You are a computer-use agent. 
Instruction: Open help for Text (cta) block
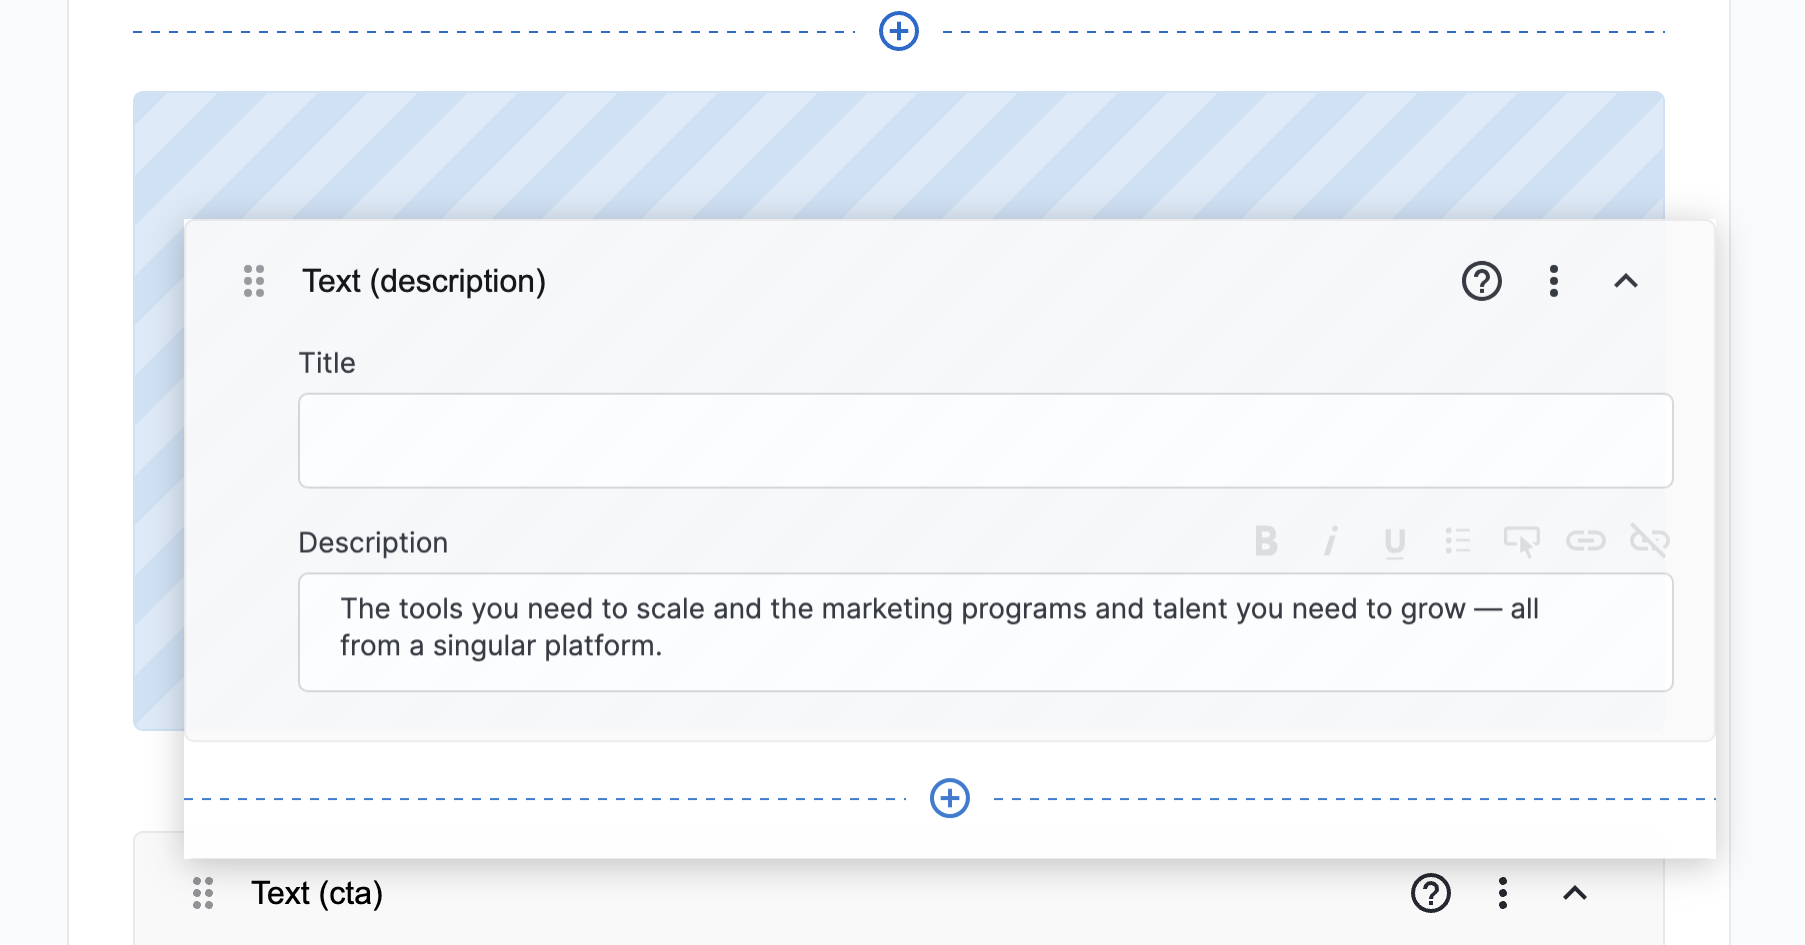(x=1430, y=893)
